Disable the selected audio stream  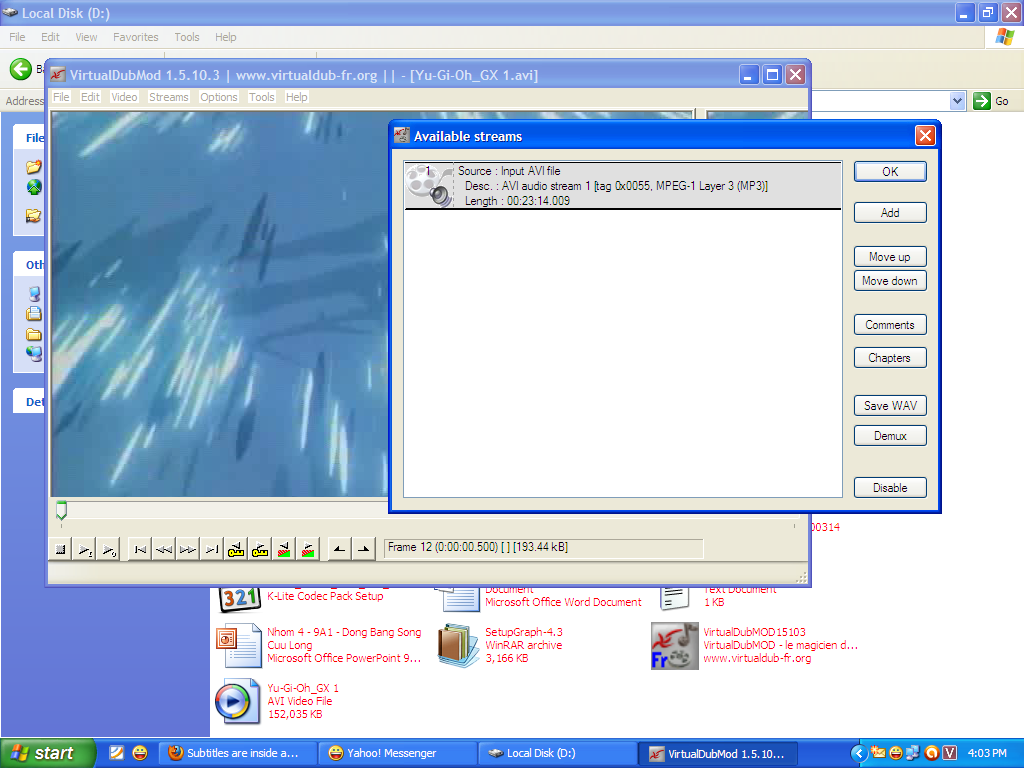pos(889,487)
